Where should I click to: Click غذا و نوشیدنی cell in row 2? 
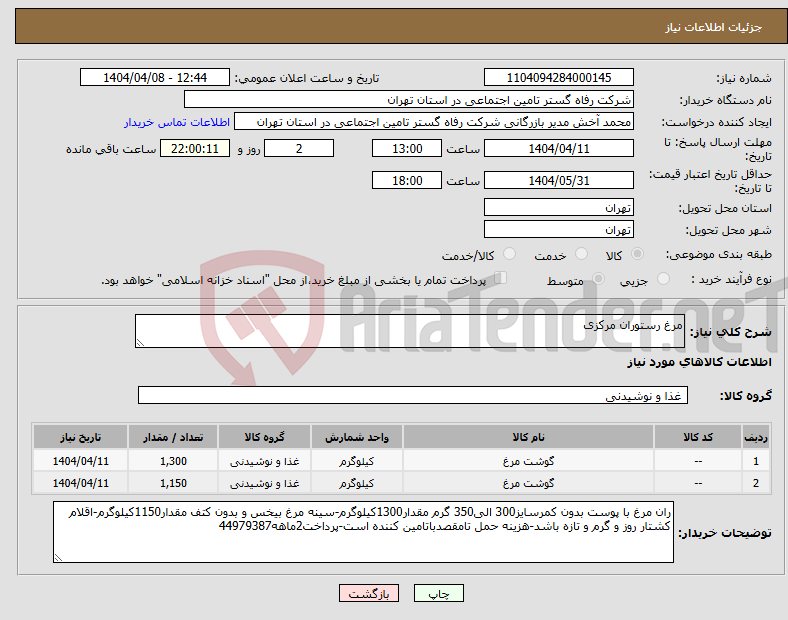point(264,483)
